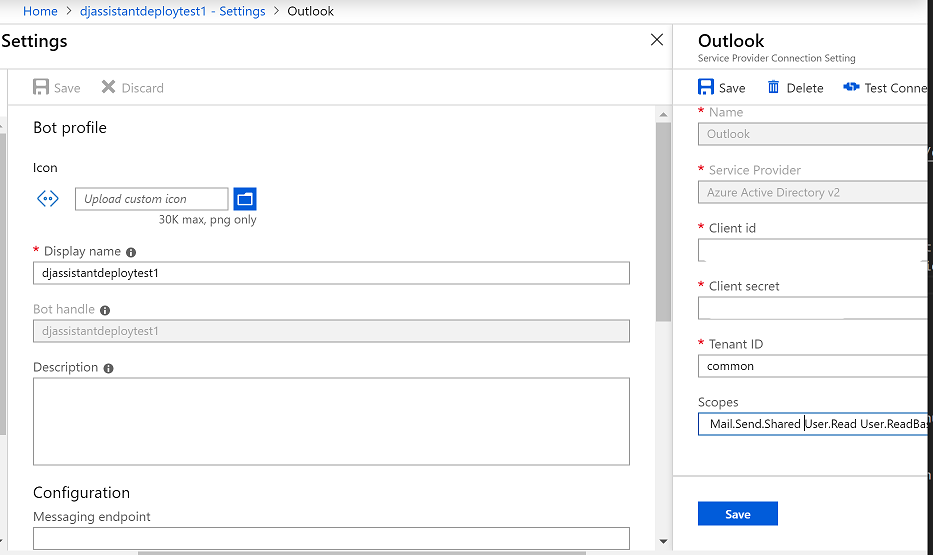Viewport: 933px width, 555px height.
Task: Click the Client id field
Action: point(812,250)
